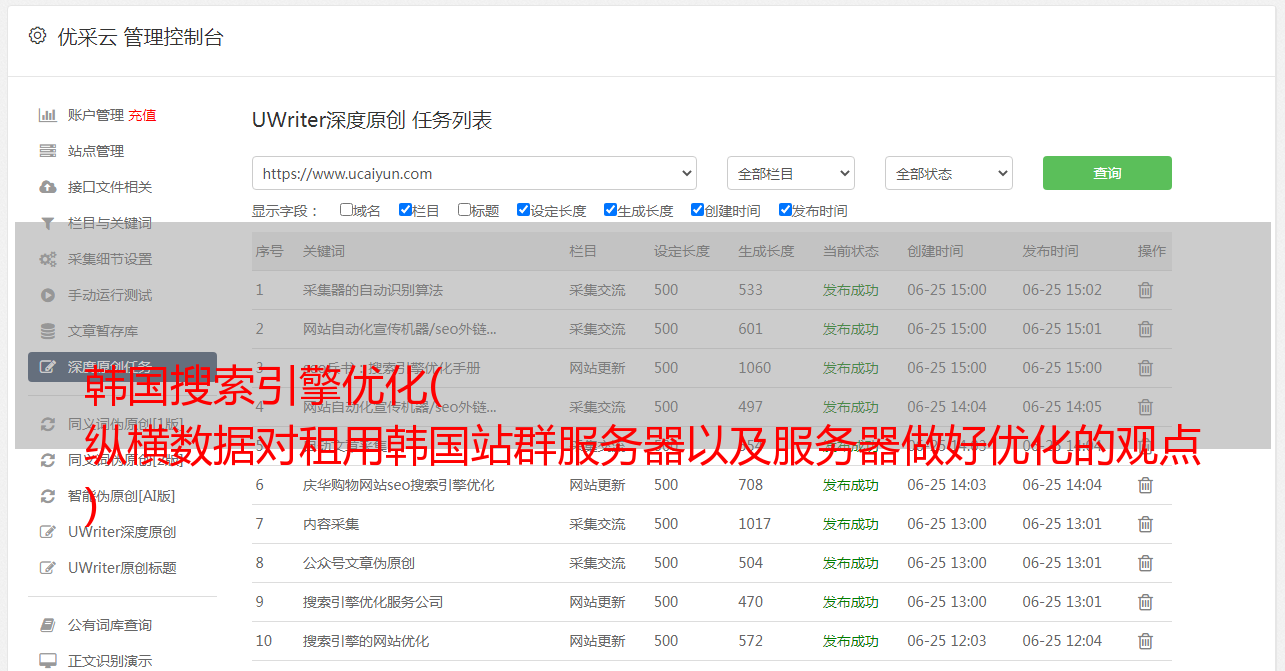Viewport: 1285px width, 671px height.
Task: Uncheck the 发布时间 checkbox
Action: (x=785, y=210)
